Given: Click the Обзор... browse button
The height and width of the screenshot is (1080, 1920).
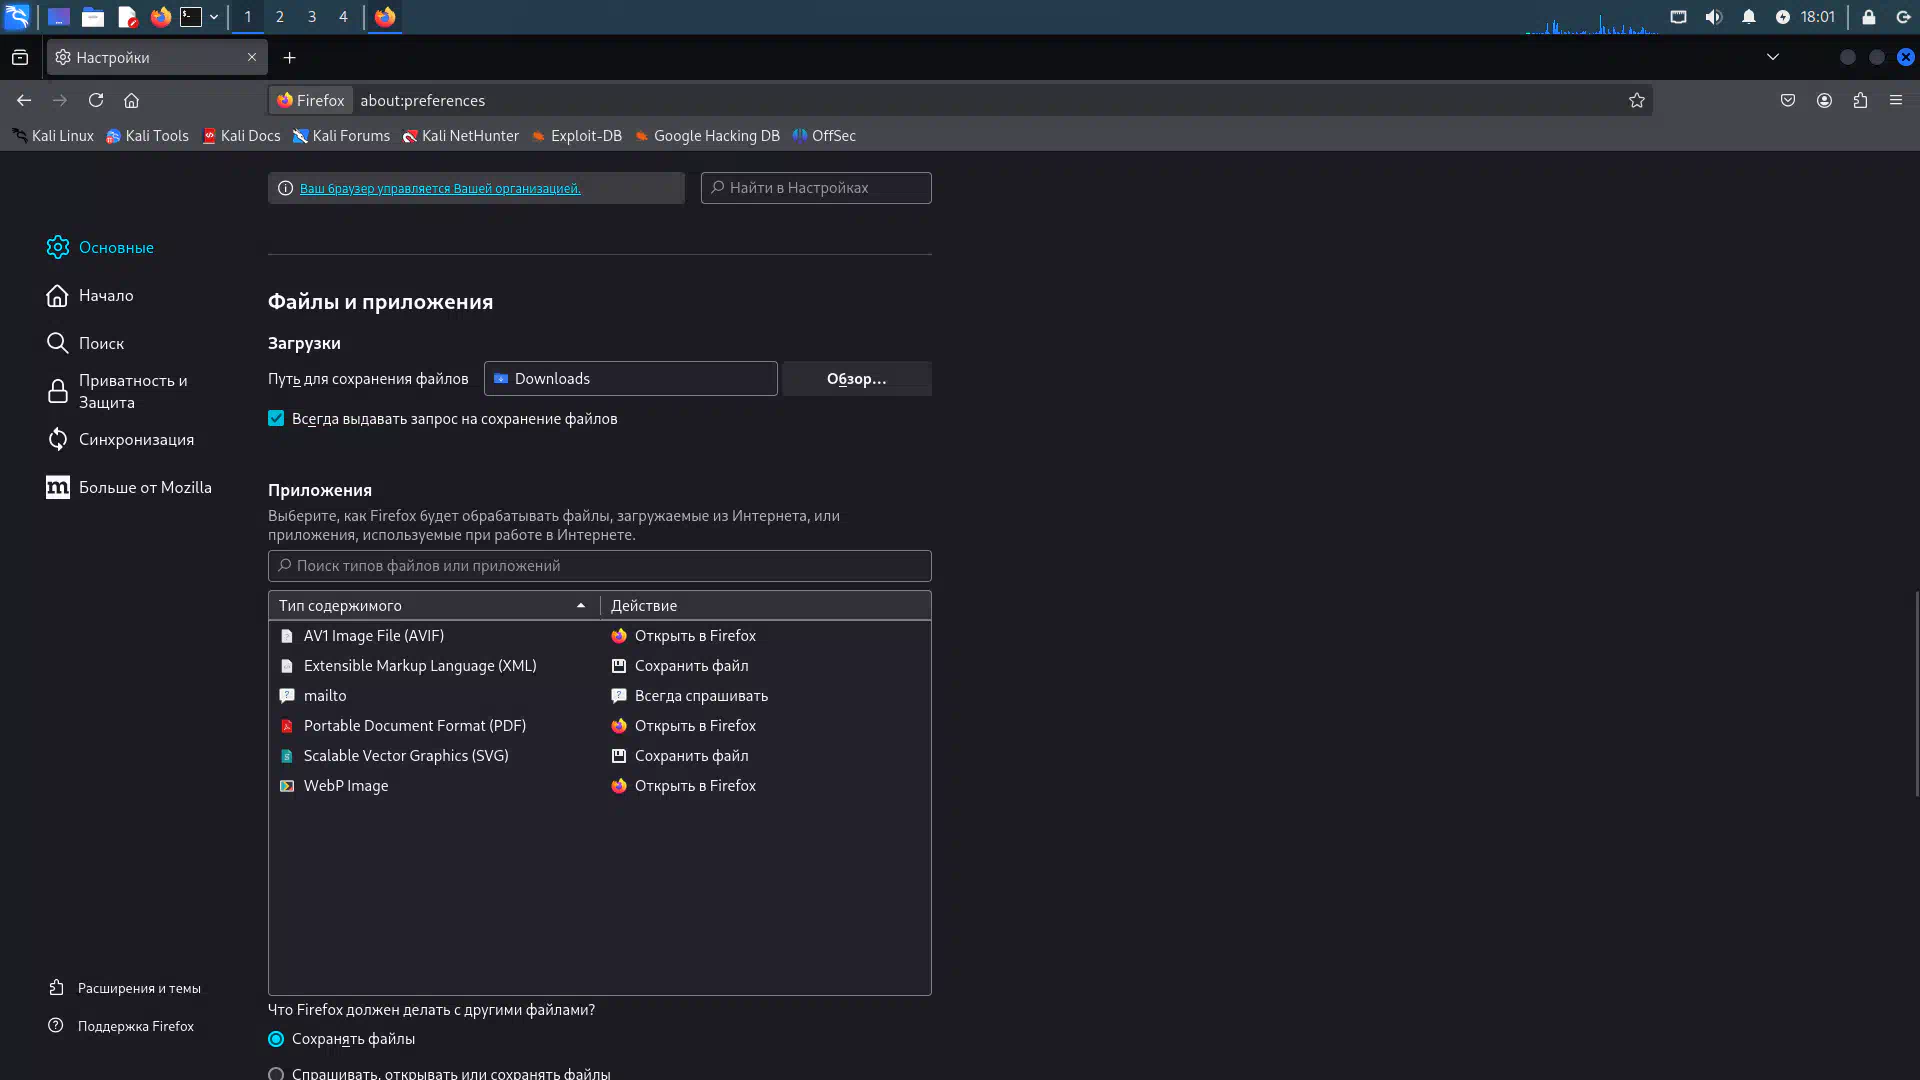Looking at the screenshot, I should [857, 378].
